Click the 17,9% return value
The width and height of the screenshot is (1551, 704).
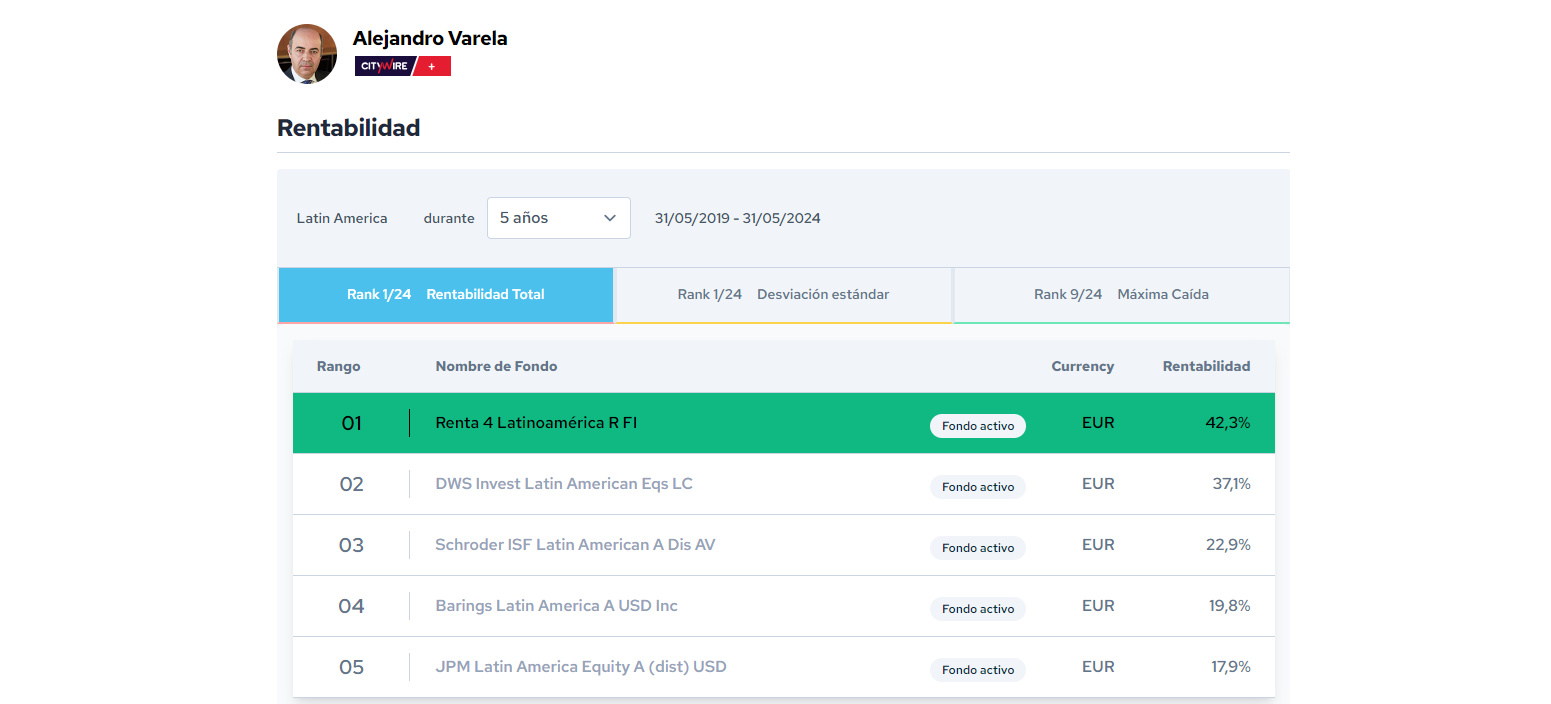(1231, 667)
